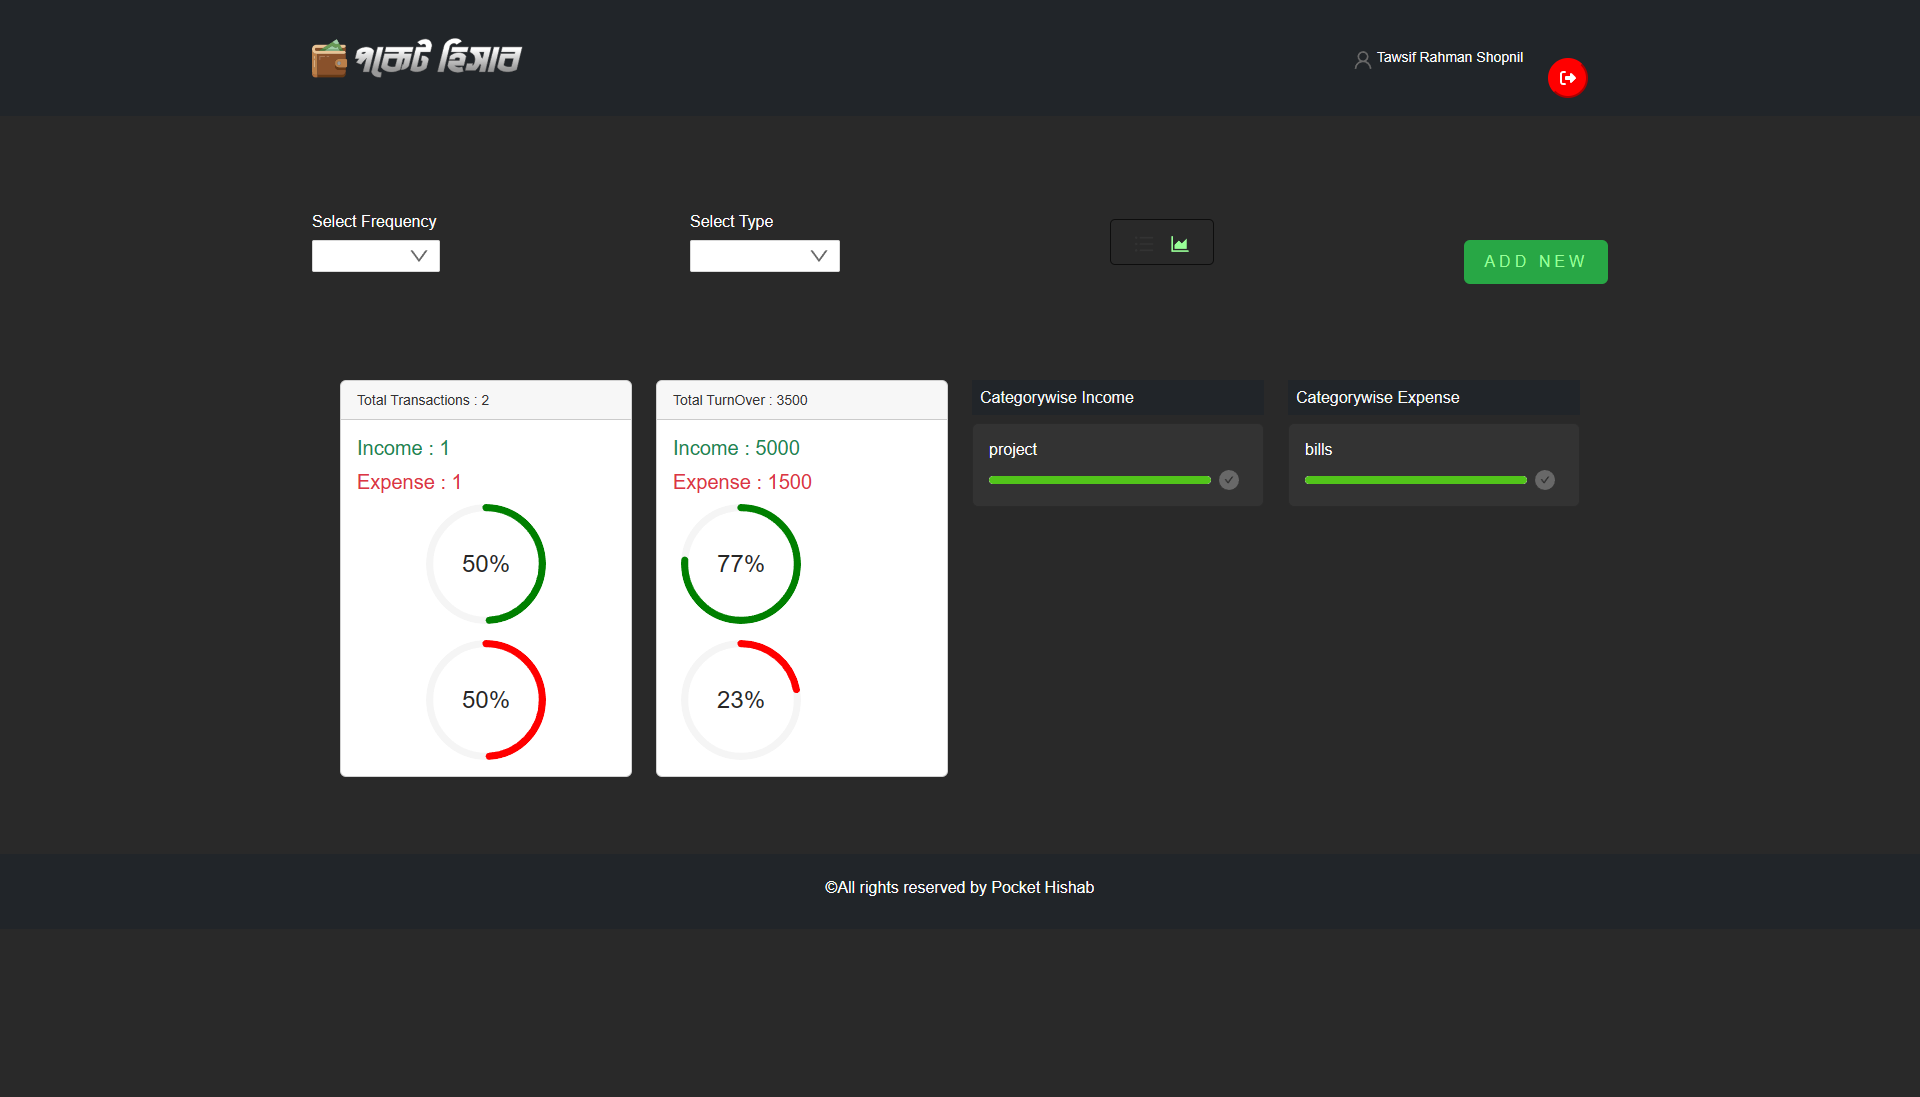Click the Tawsif Rahman Shopnil username
This screenshot has width=1920, height=1097.
[1449, 57]
